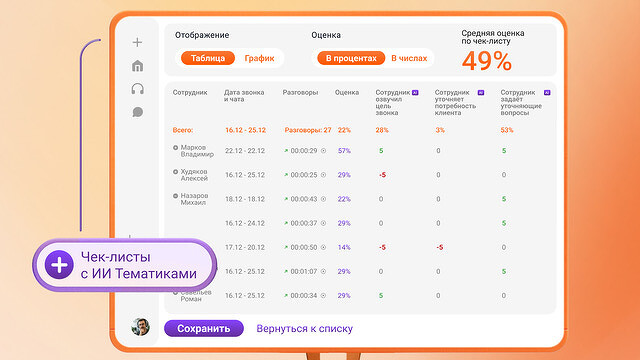Screen dimensions: 640x360
Task: Click the Оценка column header
Action: pyautogui.click(x=347, y=93)
